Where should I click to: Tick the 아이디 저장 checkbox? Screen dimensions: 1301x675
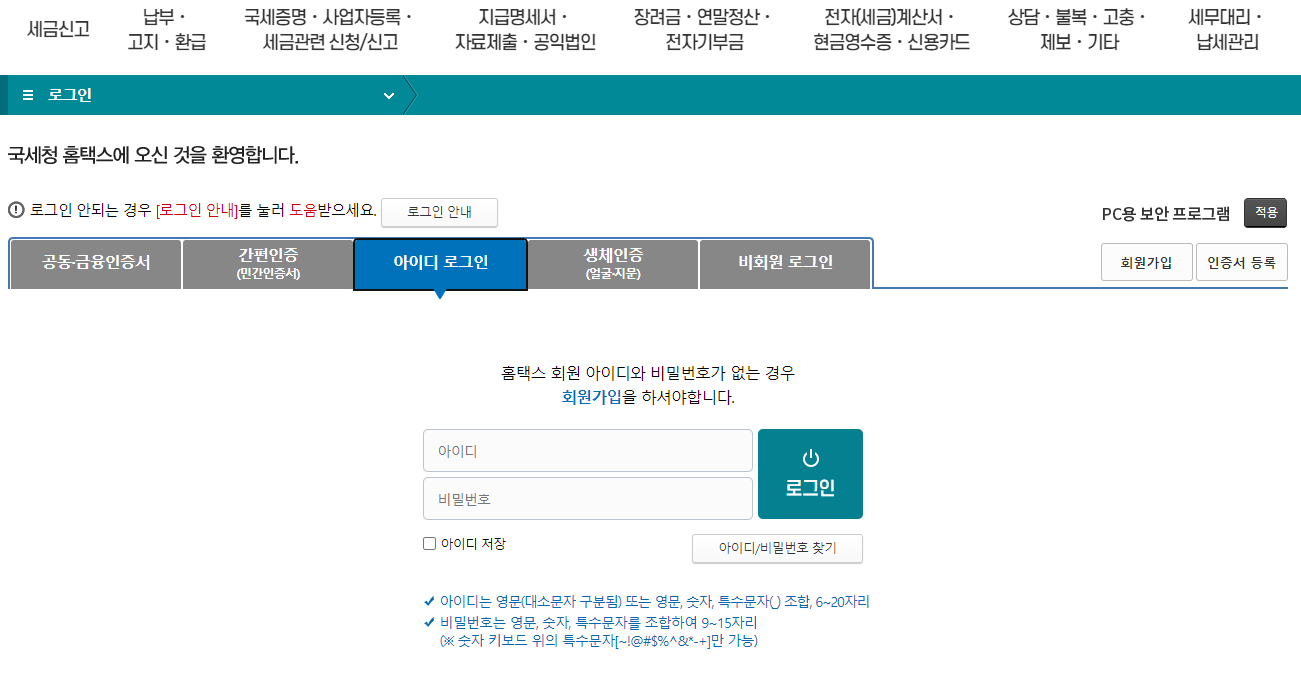click(x=430, y=544)
